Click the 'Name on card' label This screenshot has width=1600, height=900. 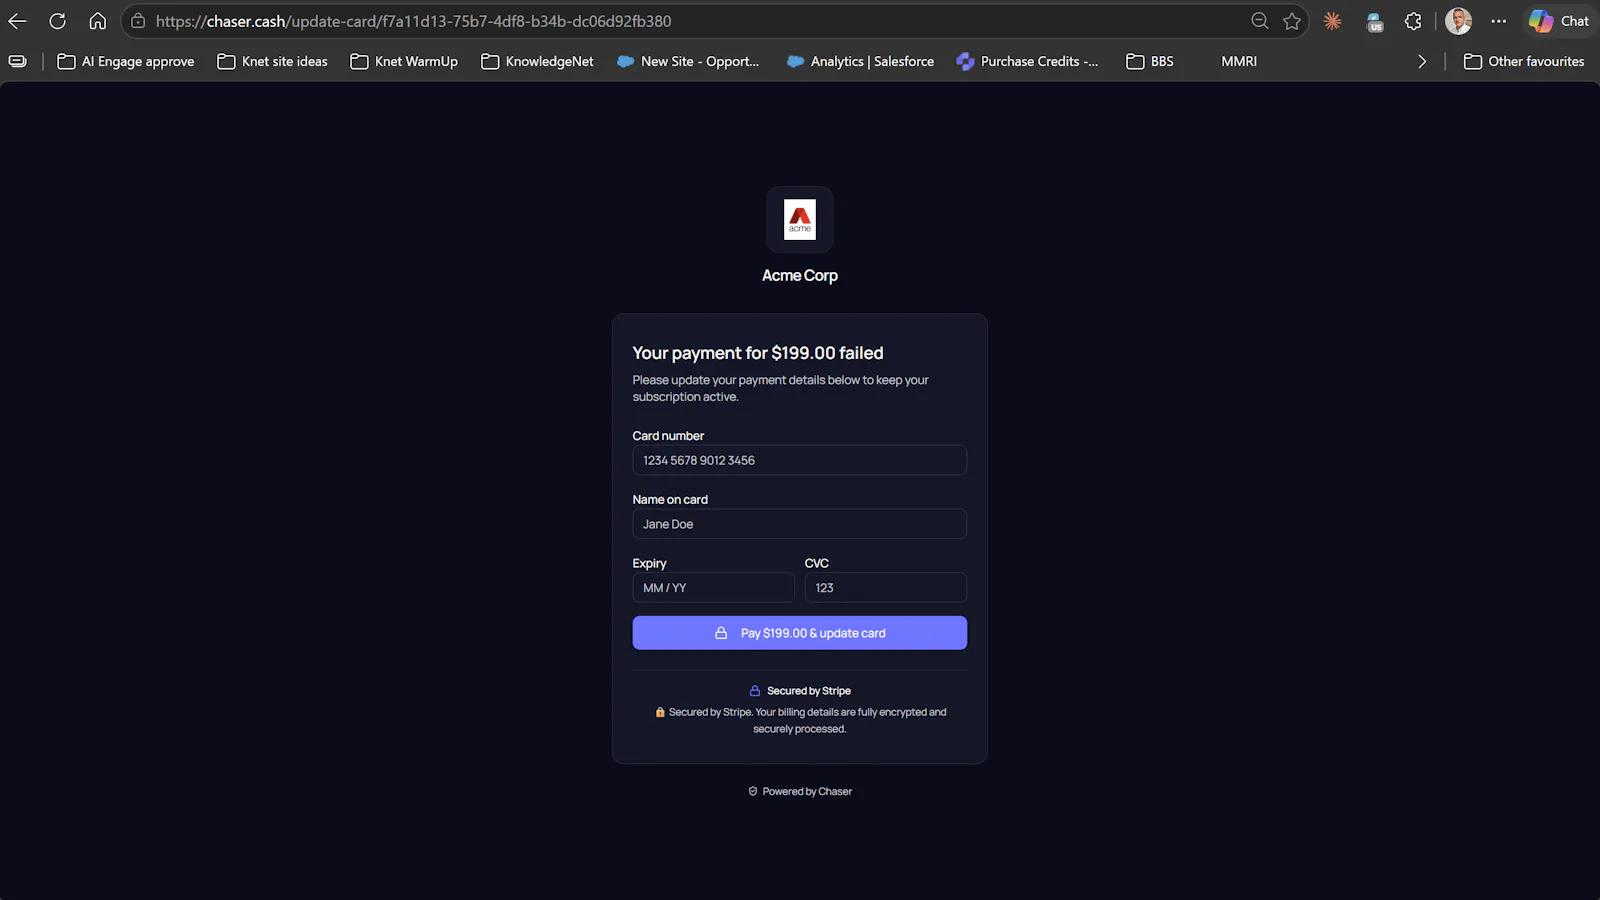[670, 500]
